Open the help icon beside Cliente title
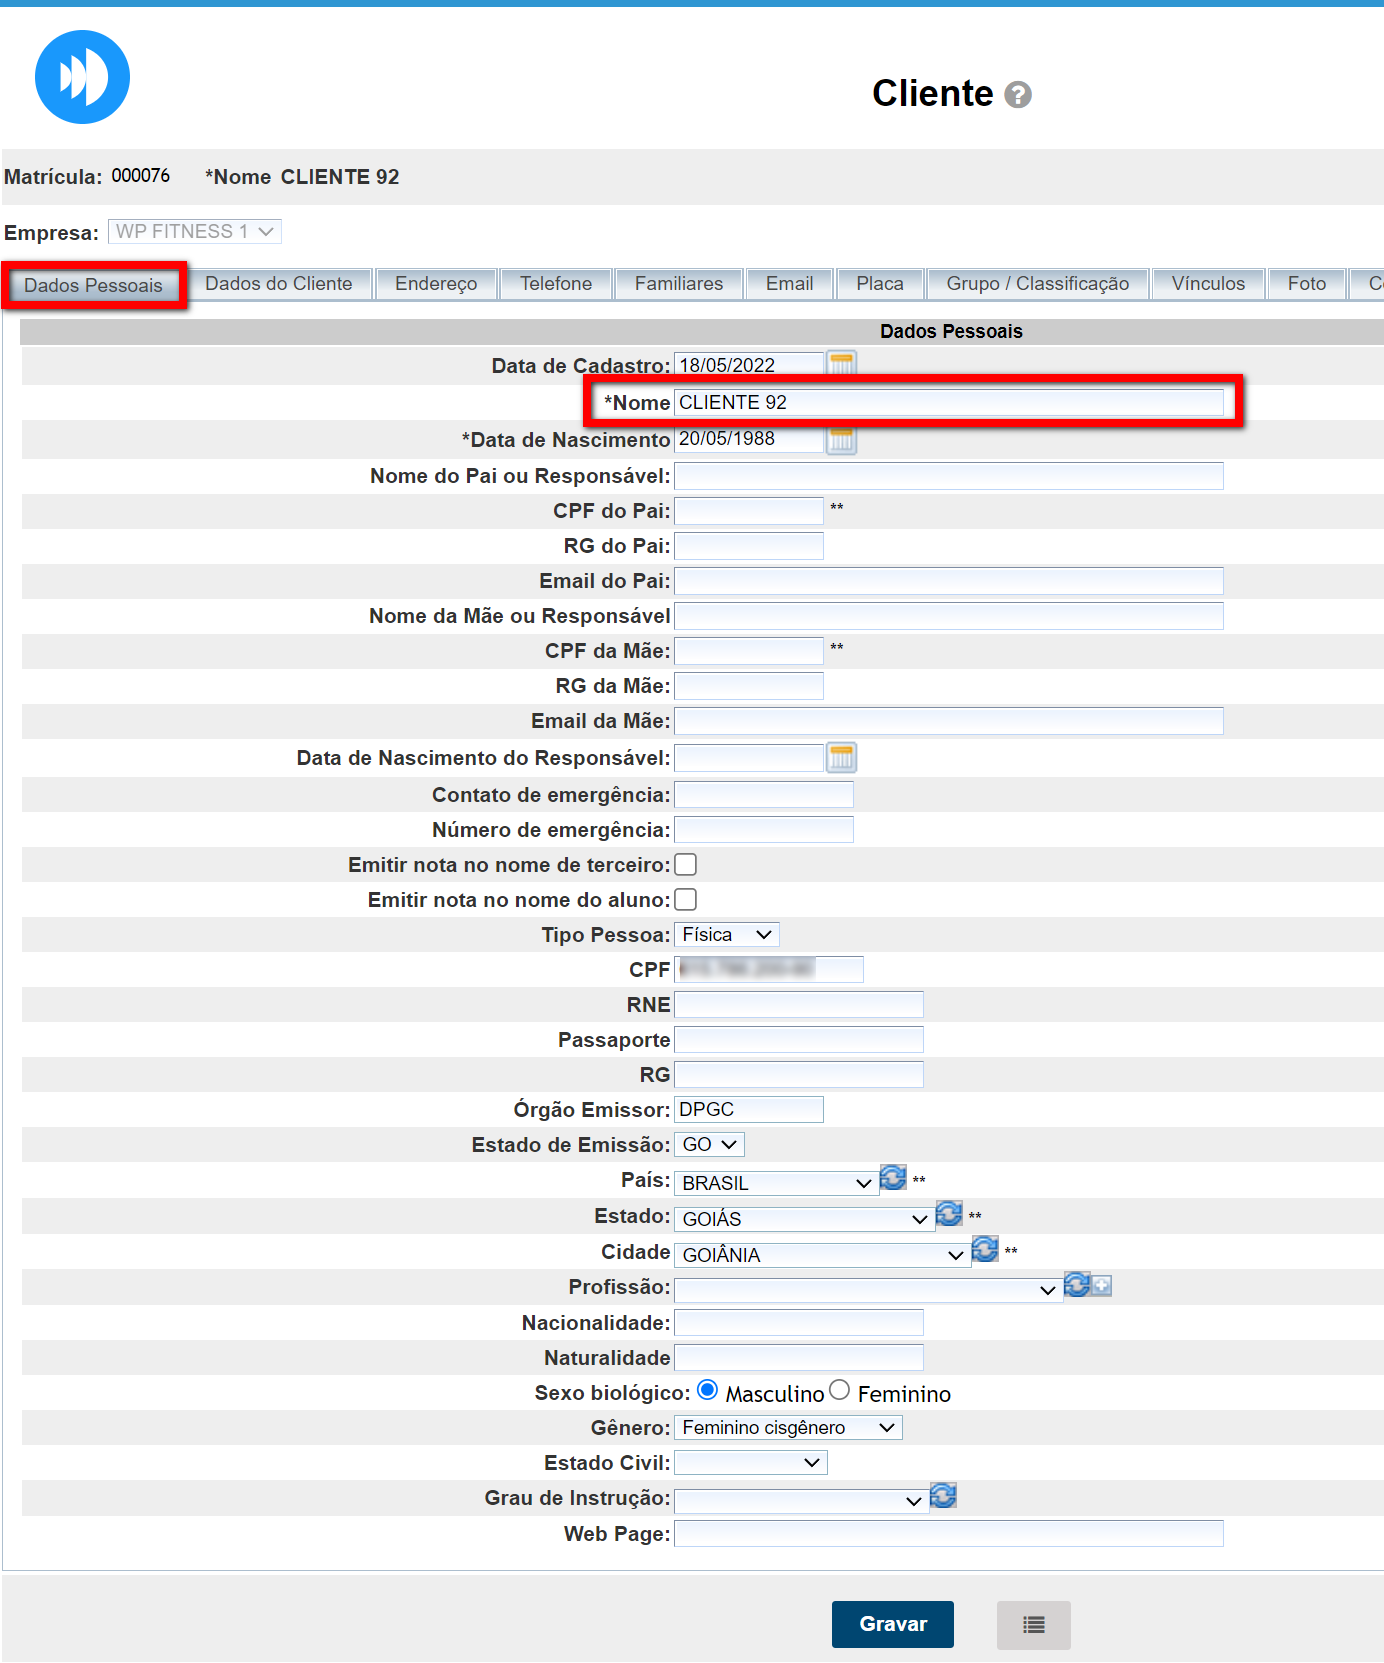1384x1663 pixels. click(x=1017, y=95)
